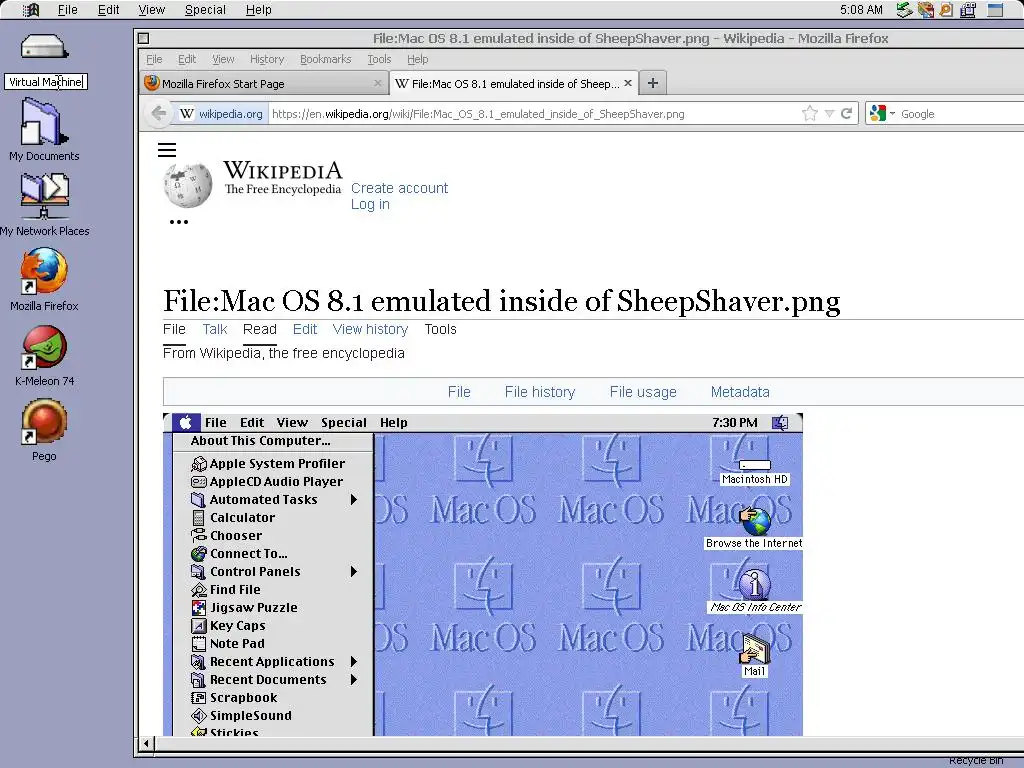Viewport: 1024px width, 768px height.
Task: Close the File:Mac OS 8.1 tab
Action: 628,83
